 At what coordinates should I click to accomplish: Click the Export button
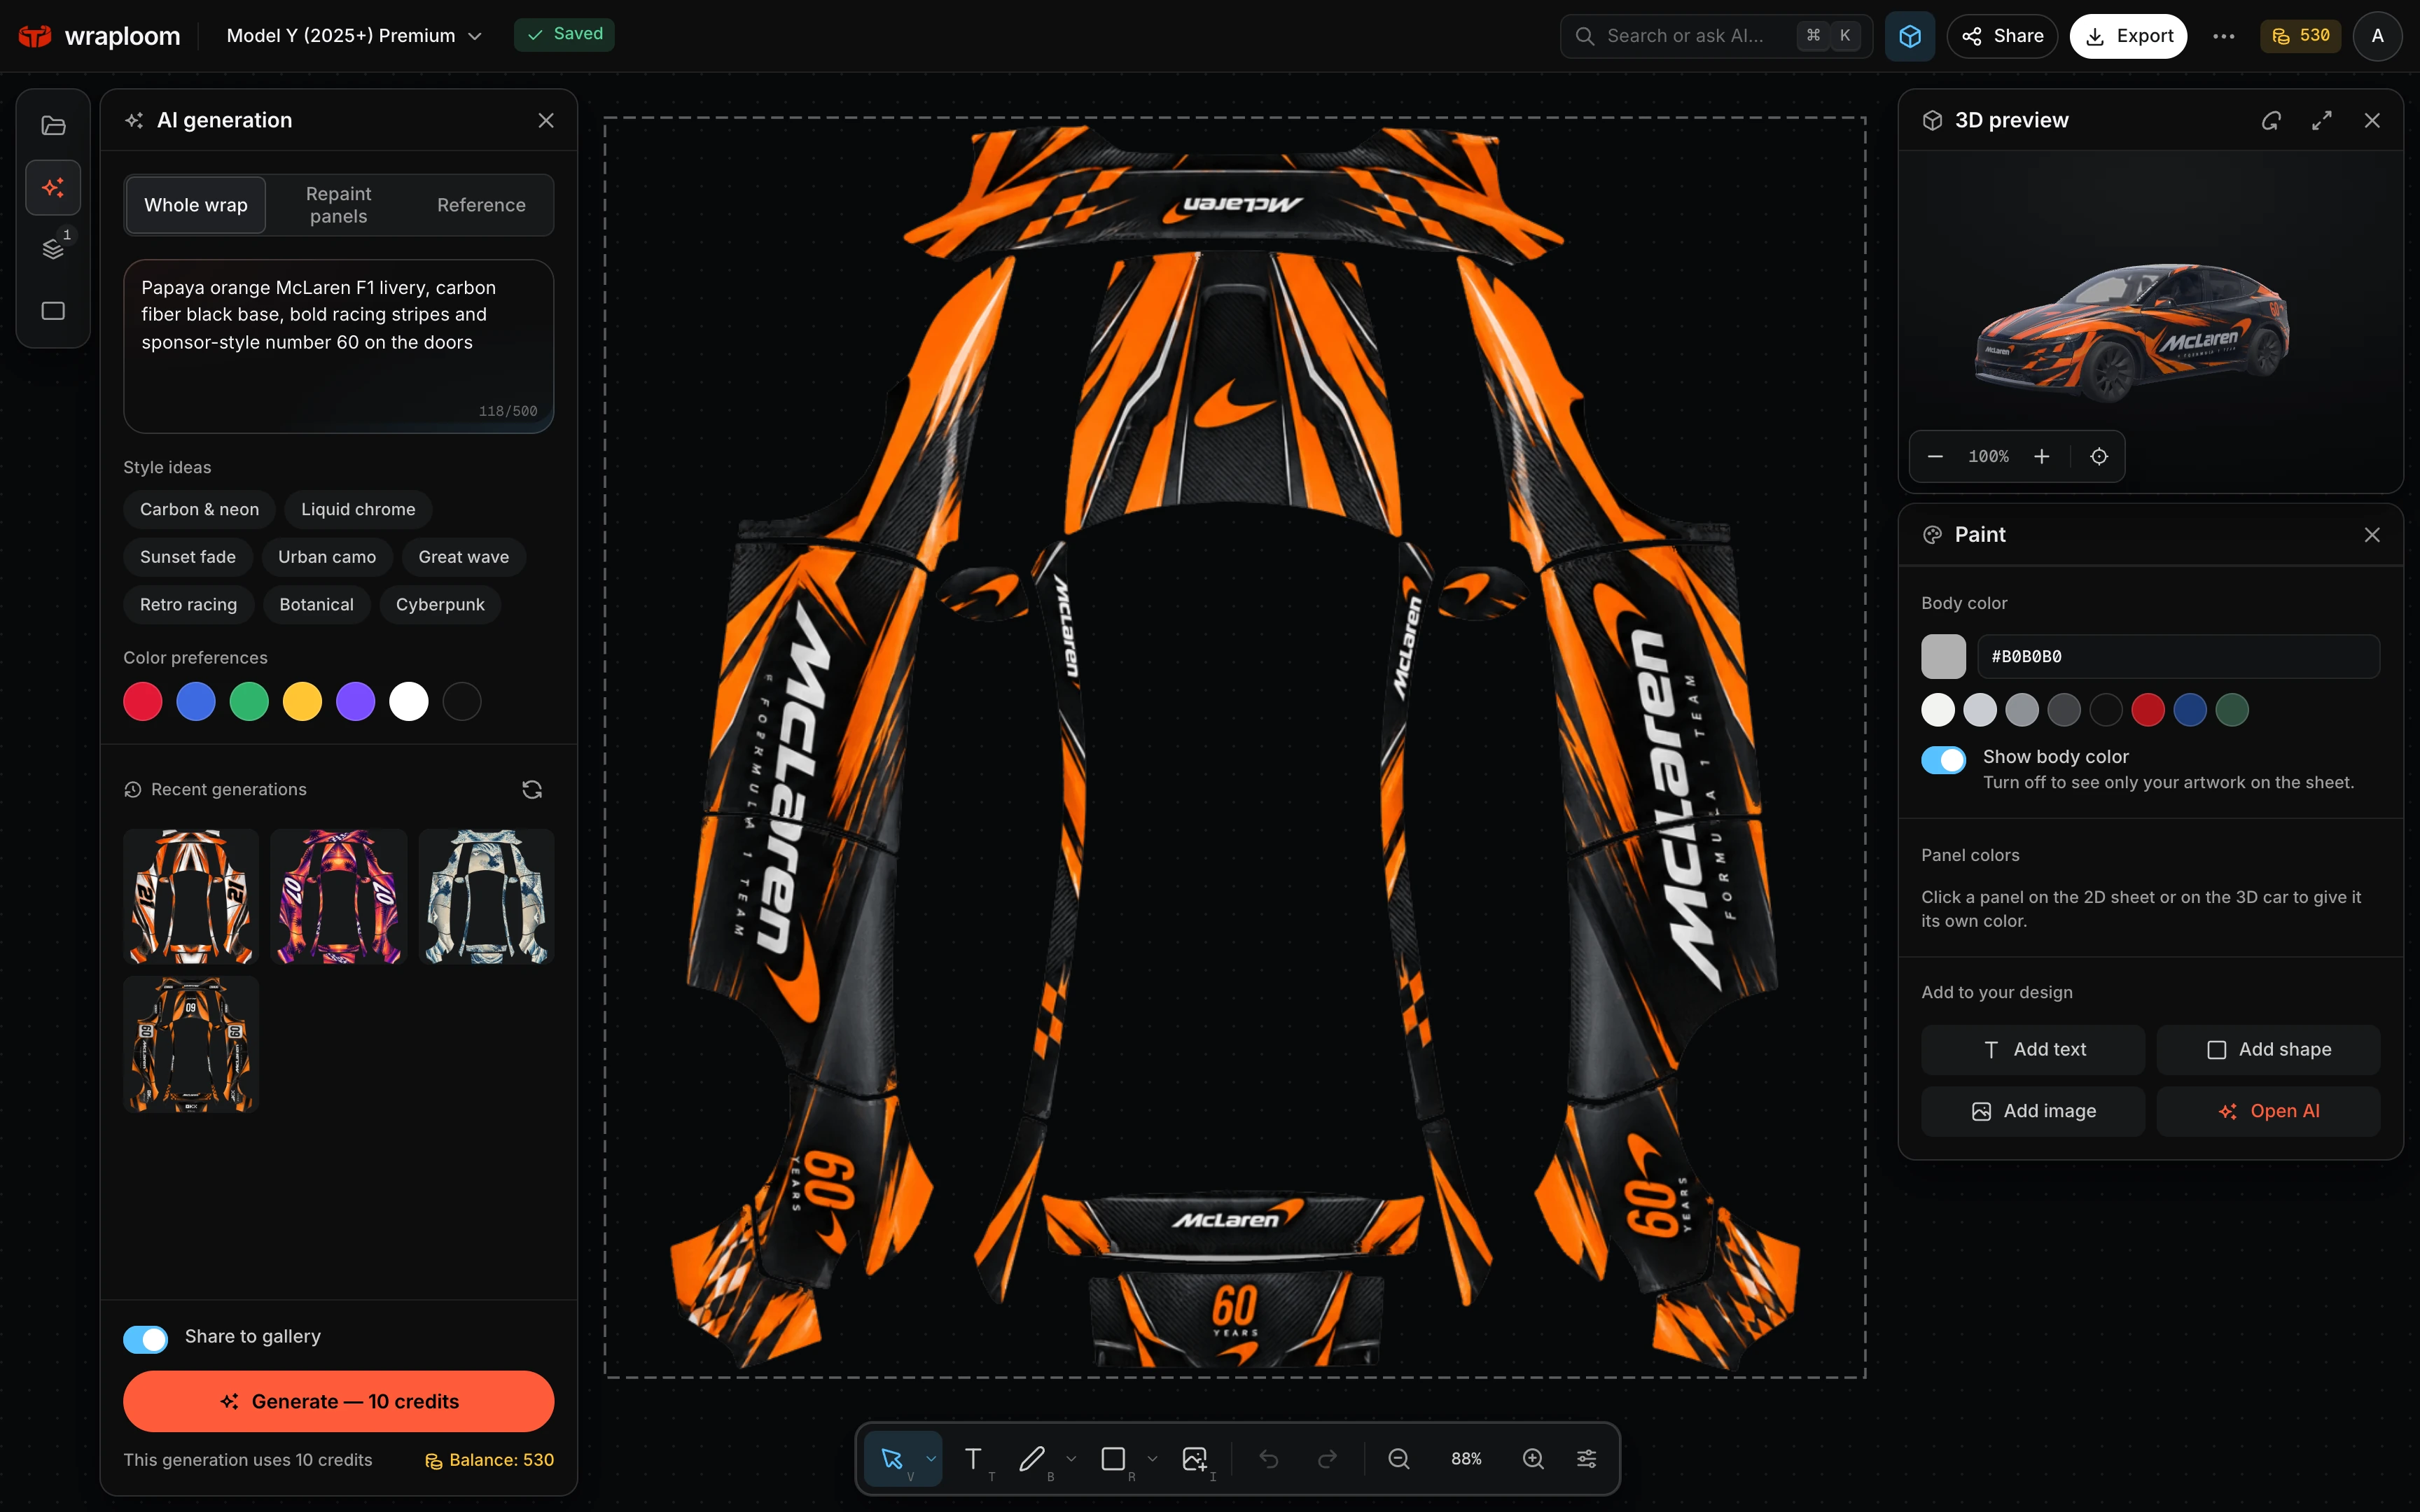tap(2128, 36)
